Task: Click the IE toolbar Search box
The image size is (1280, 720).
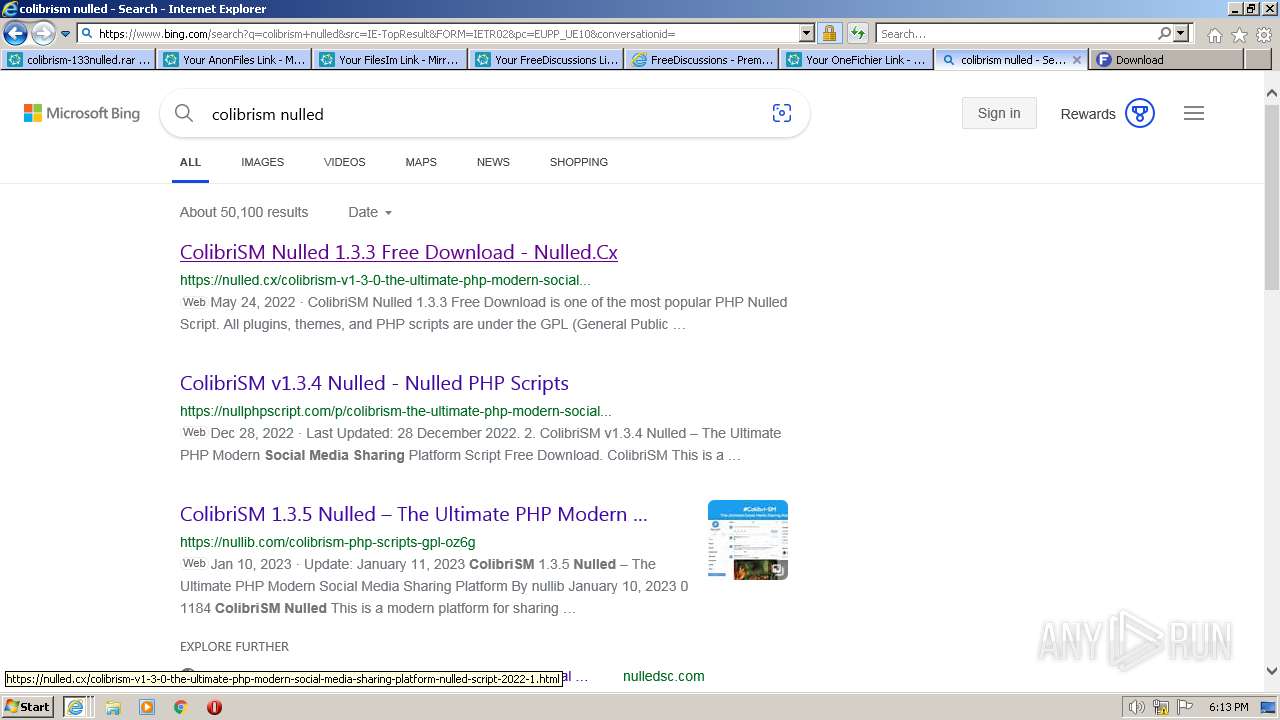Action: tap(1015, 34)
